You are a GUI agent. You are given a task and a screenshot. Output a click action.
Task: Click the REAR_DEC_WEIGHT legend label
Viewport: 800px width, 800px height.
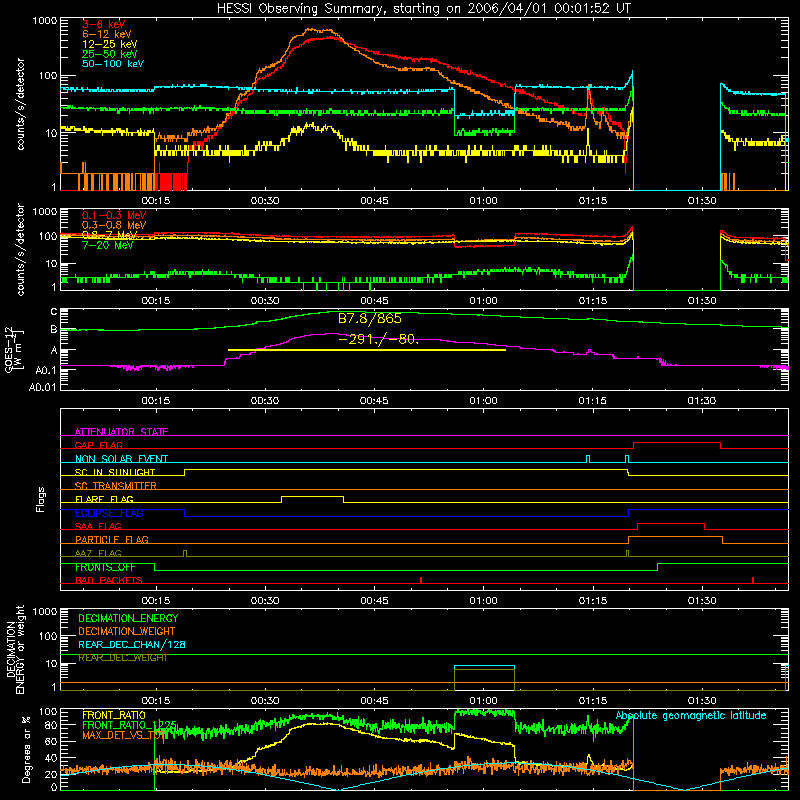coord(122,658)
